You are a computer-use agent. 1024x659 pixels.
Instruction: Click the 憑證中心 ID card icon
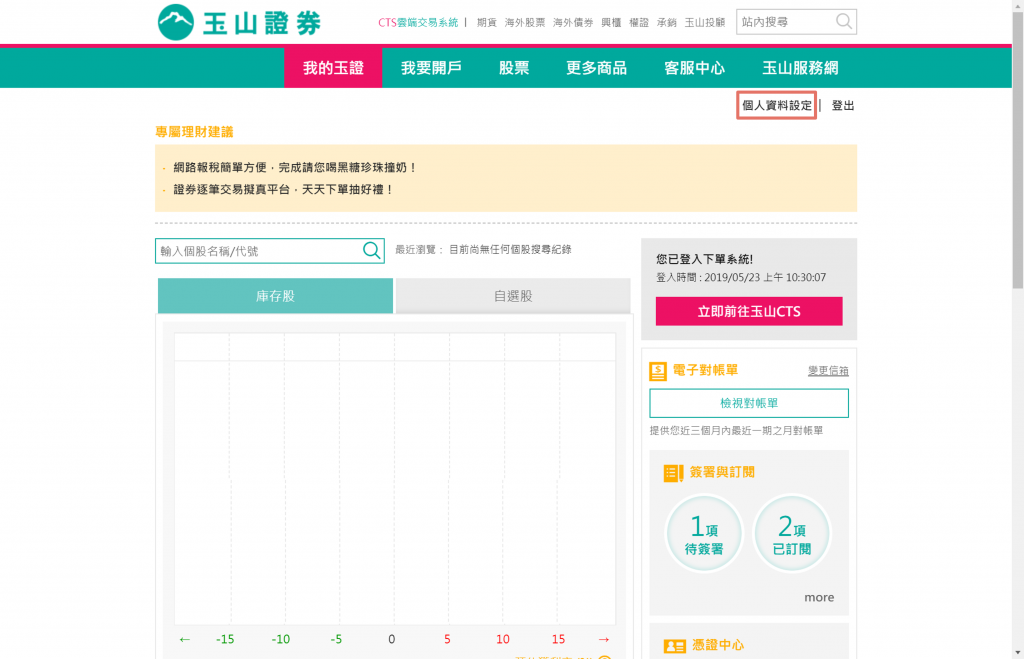pos(675,646)
